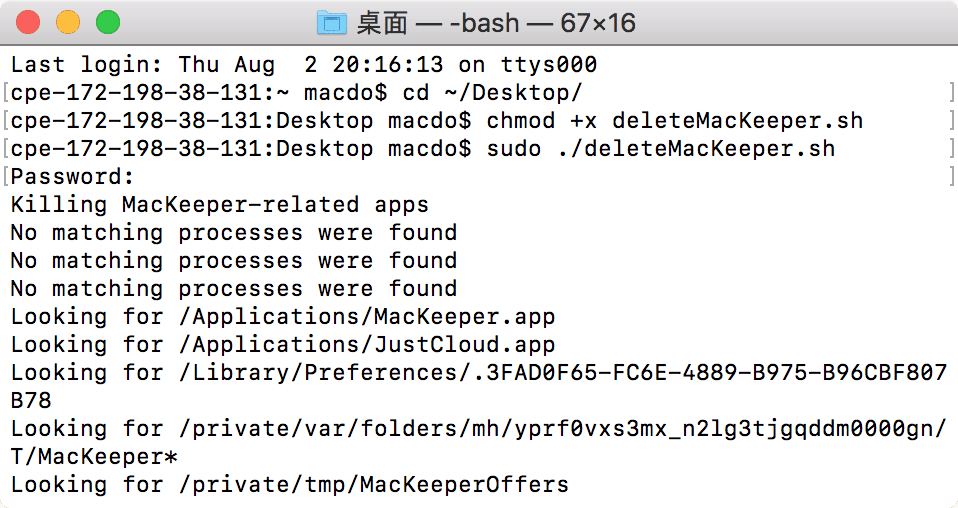Screen dimensions: 958x508
Task: Click the 'Last login' line of text
Action: click(304, 64)
